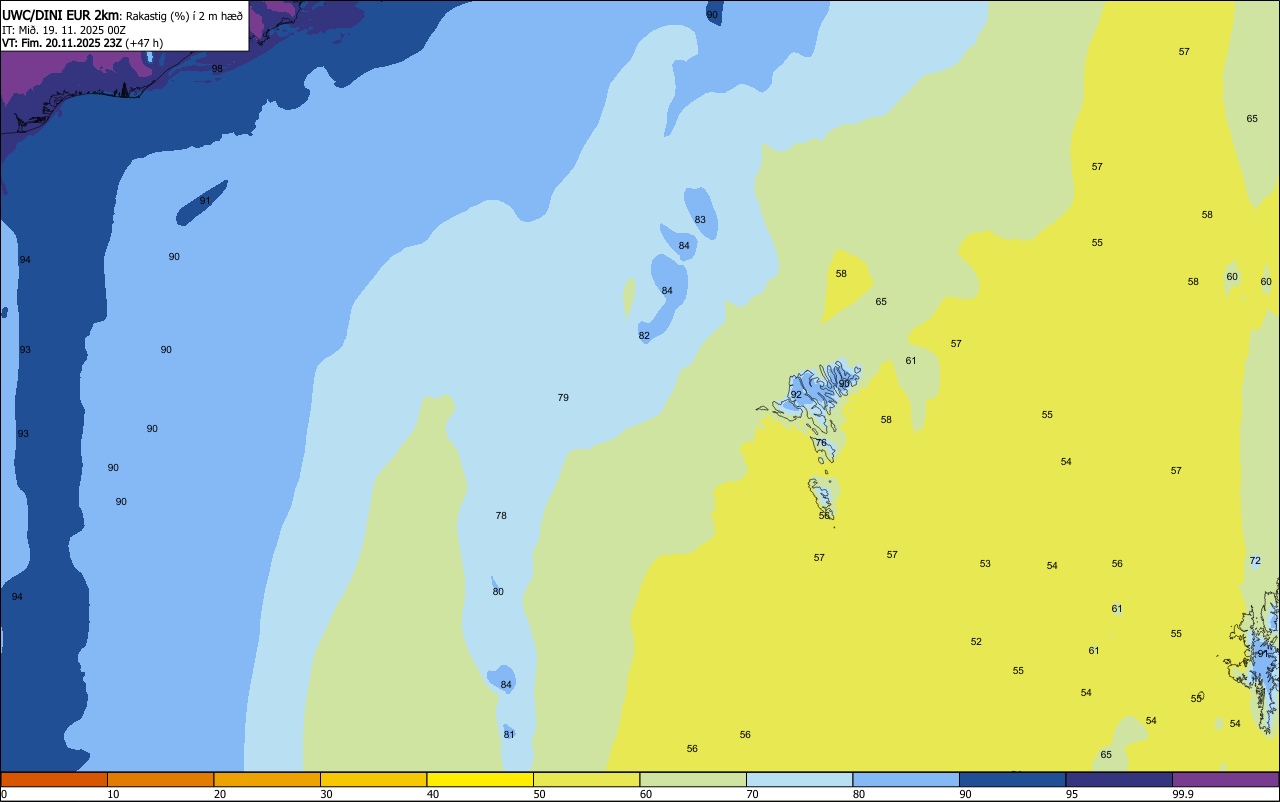Click the legend tick label '99.9'

[1183, 794]
